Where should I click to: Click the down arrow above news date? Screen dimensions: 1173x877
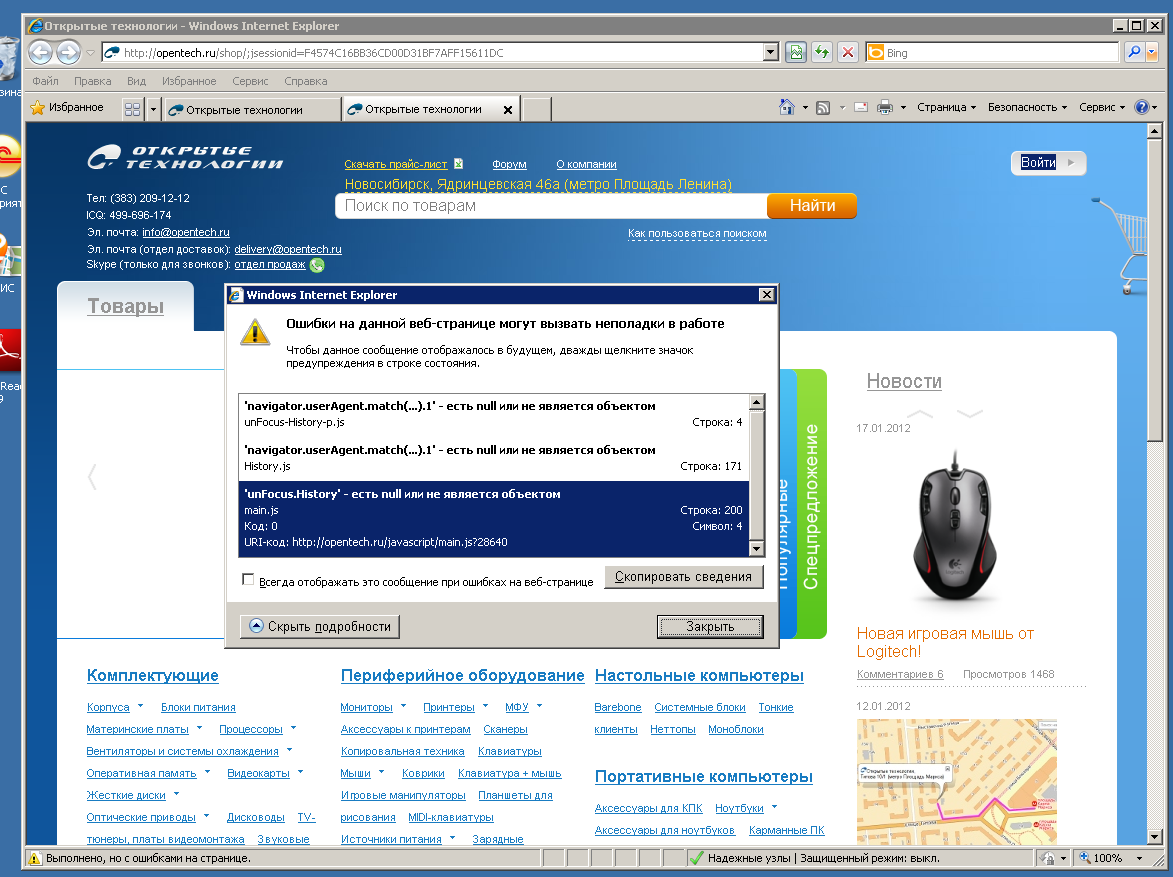(970, 413)
